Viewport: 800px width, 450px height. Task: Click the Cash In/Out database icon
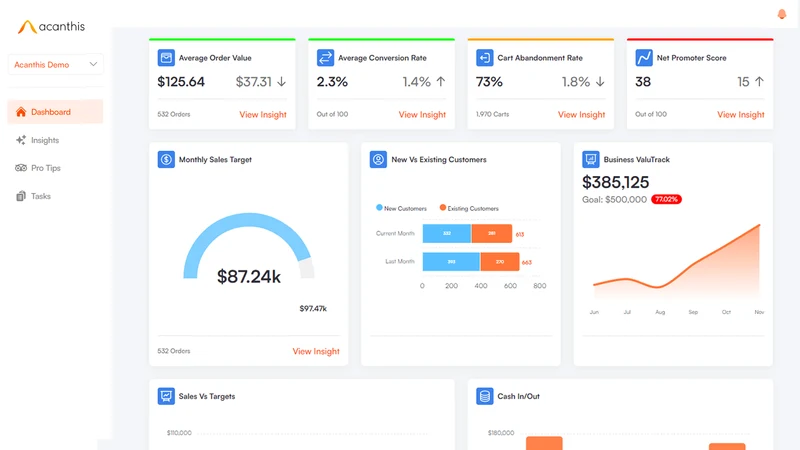pos(484,396)
